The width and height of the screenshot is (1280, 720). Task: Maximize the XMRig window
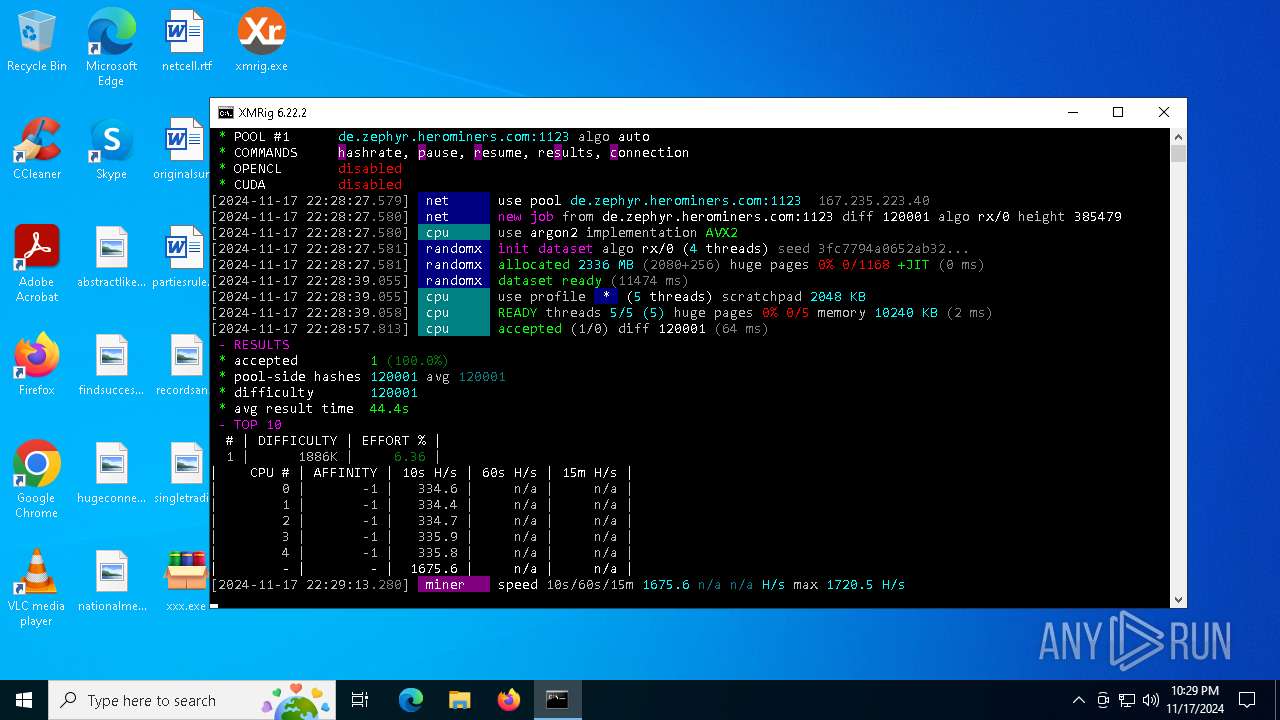[1118, 113]
